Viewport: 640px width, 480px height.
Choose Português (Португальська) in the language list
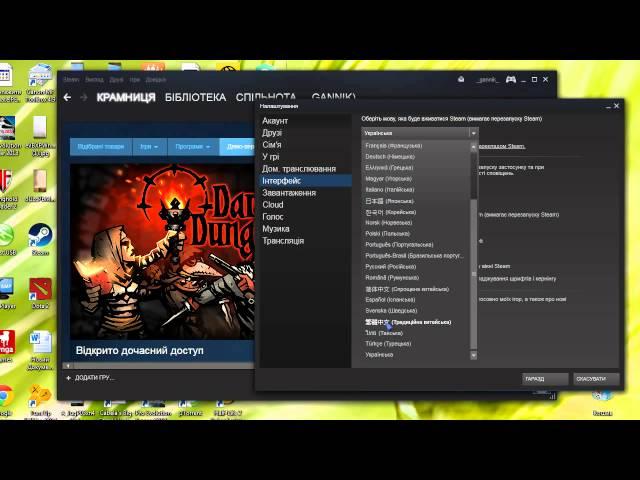tap(416, 245)
